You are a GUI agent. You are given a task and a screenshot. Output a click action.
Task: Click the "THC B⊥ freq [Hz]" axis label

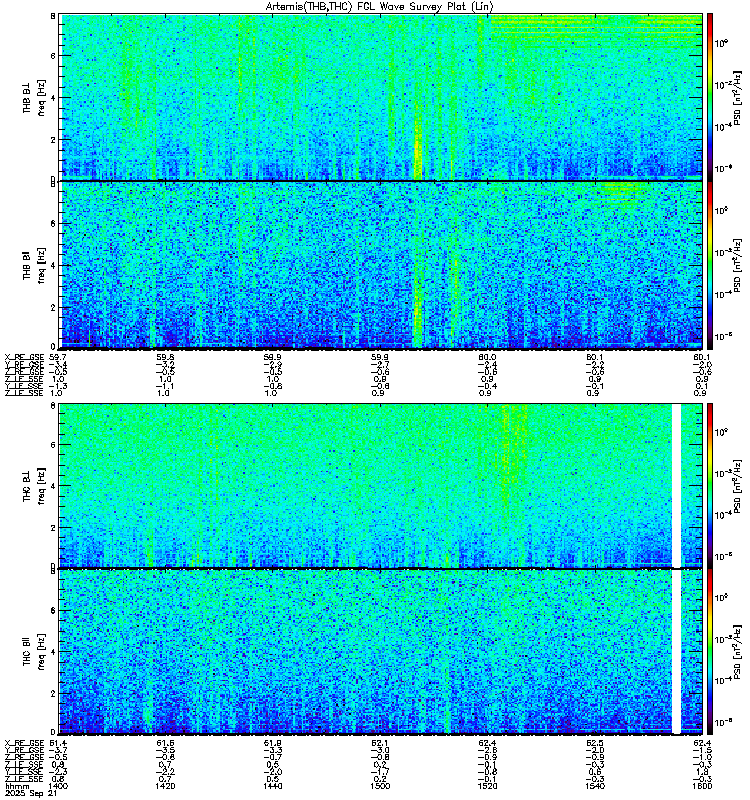click(34, 485)
